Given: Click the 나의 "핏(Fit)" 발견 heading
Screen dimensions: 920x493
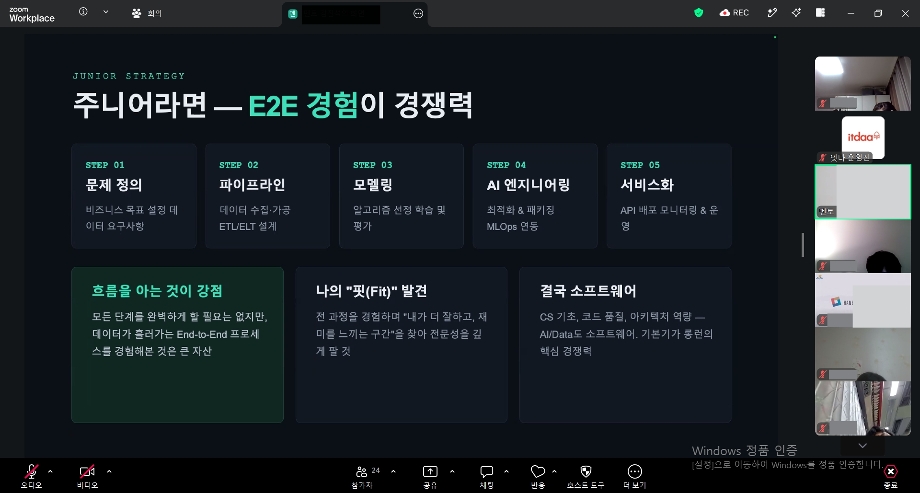Looking at the screenshot, I should [x=371, y=291].
